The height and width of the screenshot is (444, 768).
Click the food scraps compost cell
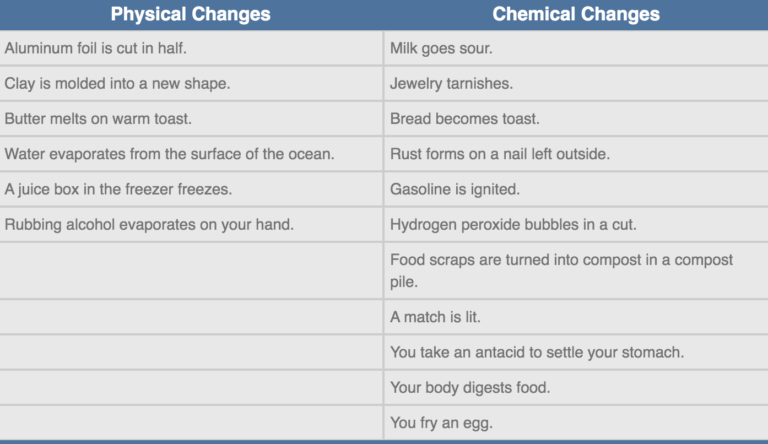(561, 270)
